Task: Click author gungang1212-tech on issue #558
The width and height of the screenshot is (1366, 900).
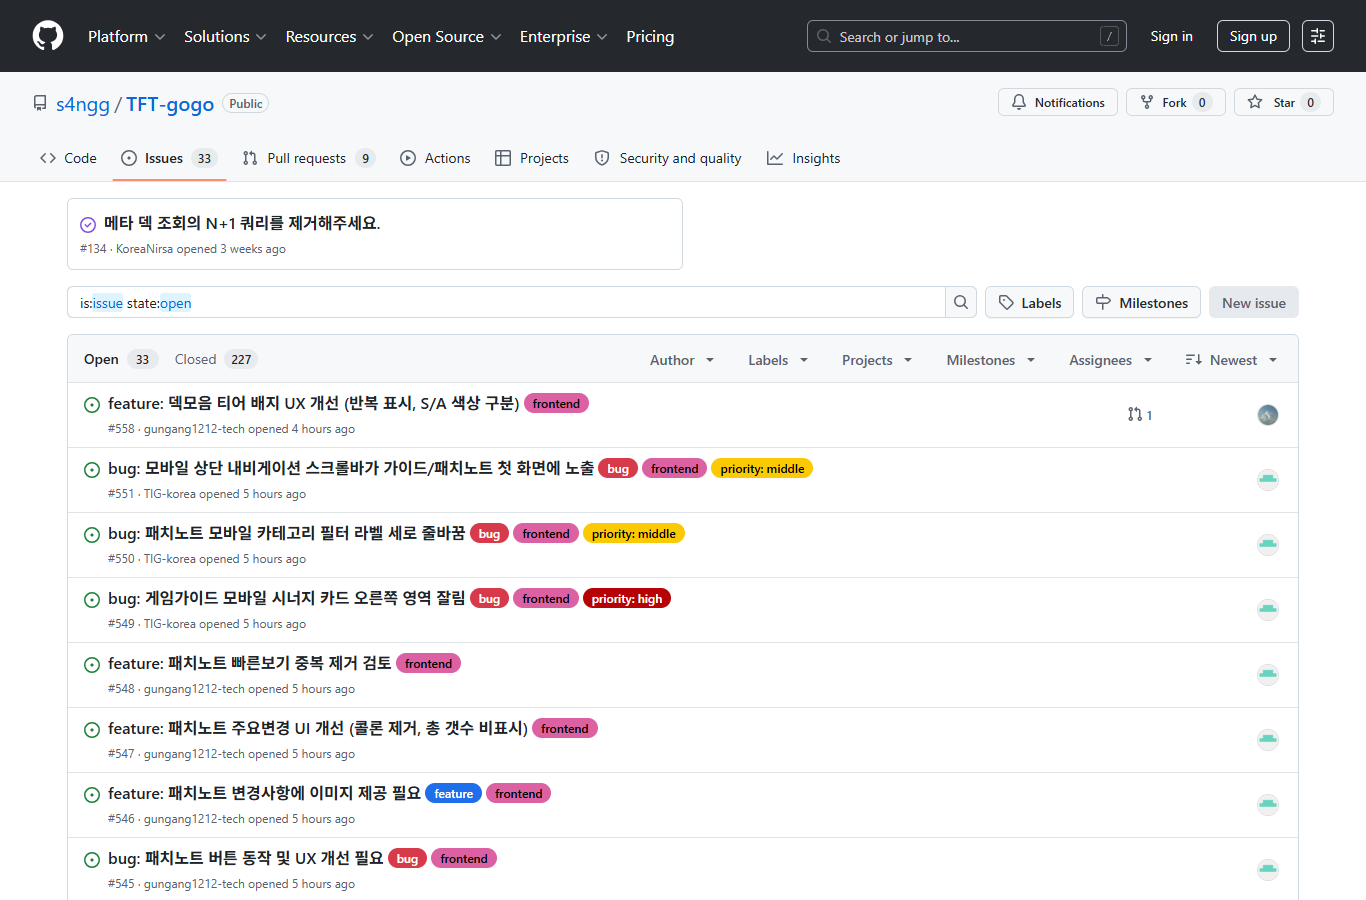Action: pyautogui.click(x=194, y=429)
